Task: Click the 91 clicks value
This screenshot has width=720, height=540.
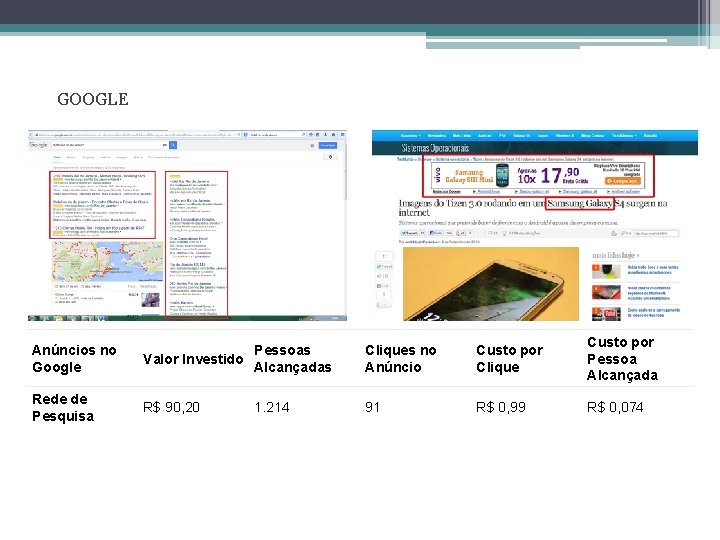Action: (x=372, y=407)
